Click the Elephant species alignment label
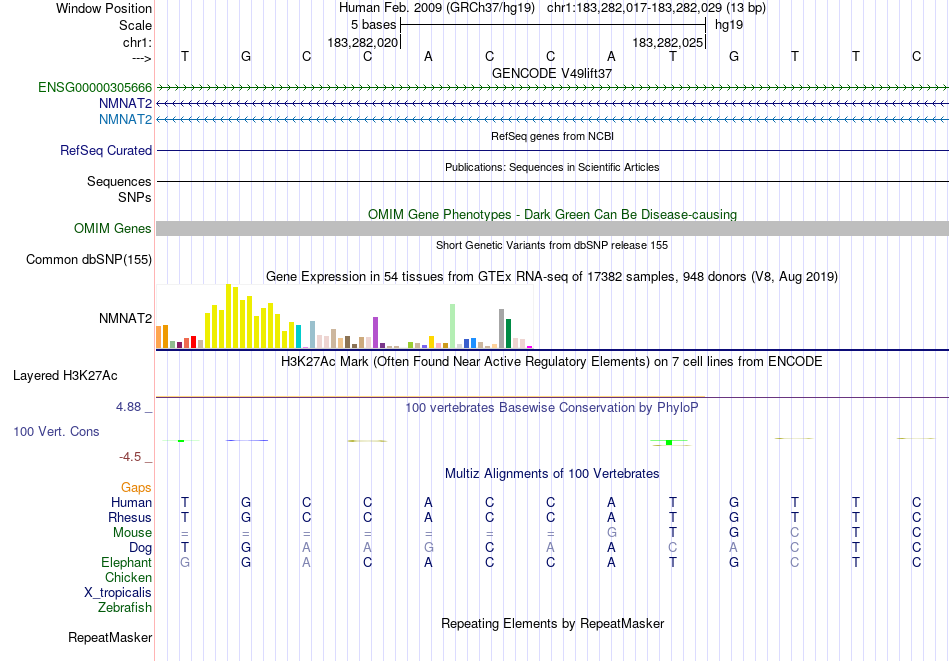The image size is (950, 661). [x=127, y=562]
